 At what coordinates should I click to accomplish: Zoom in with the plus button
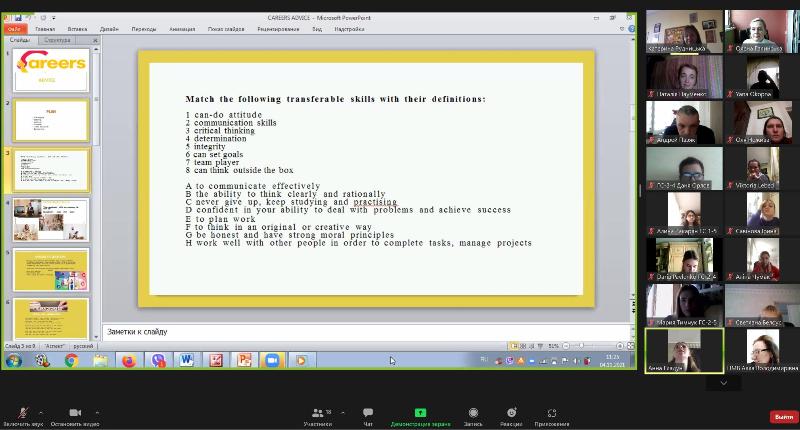click(620, 346)
